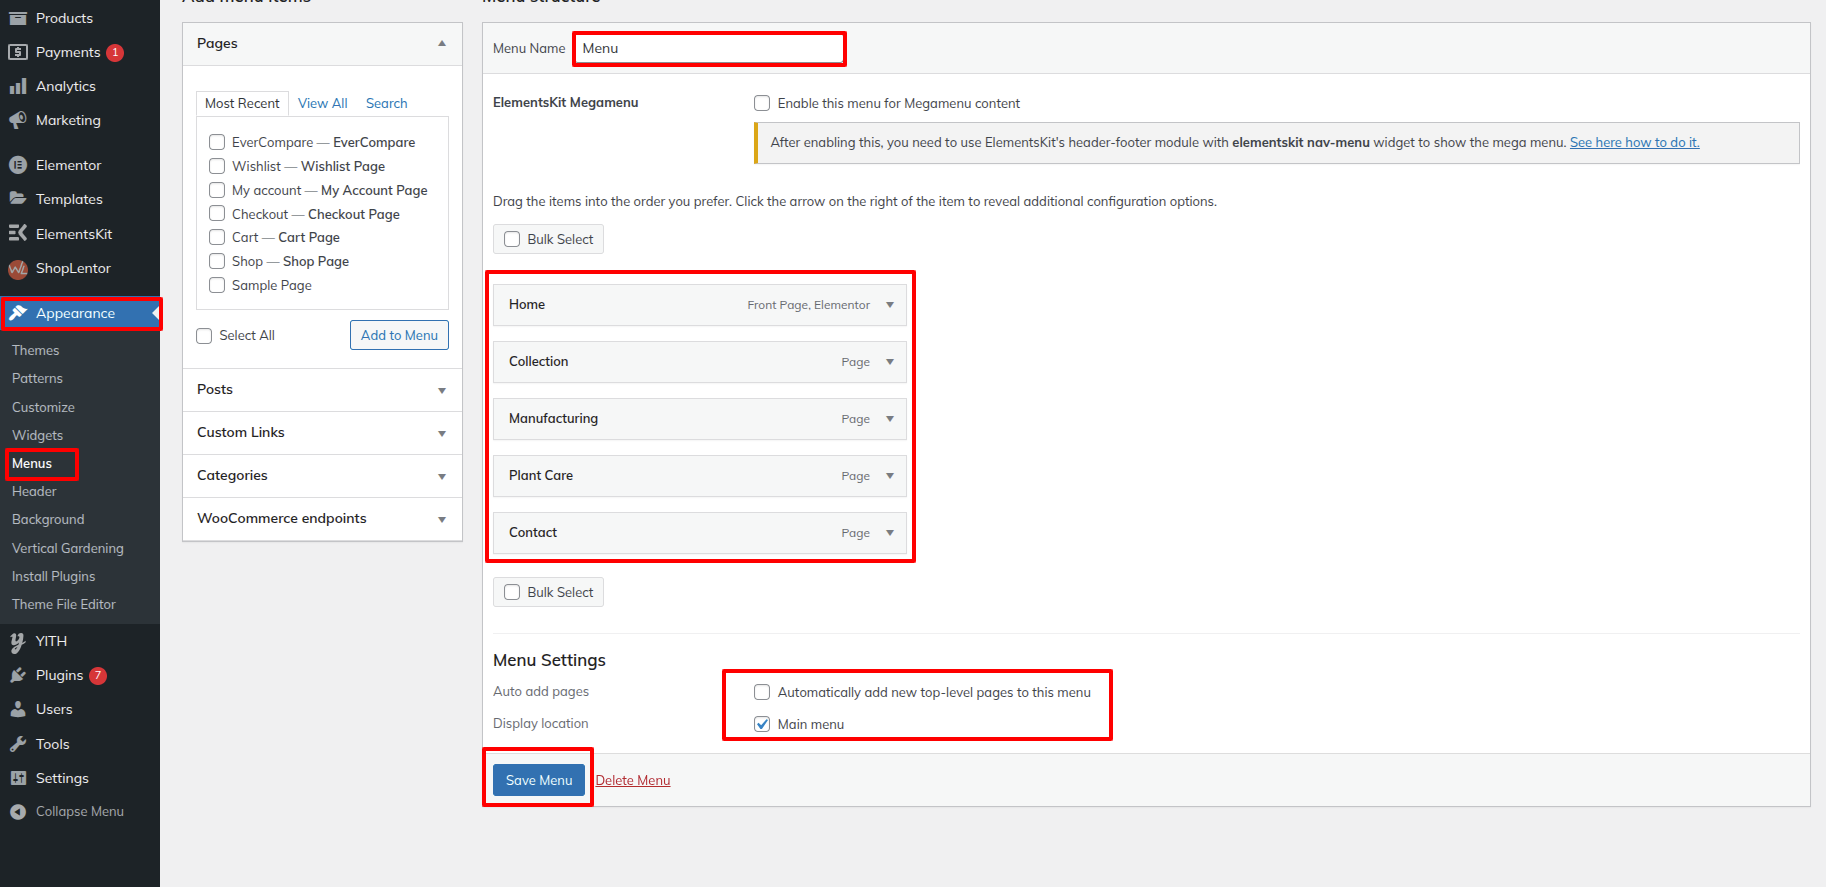Image resolution: width=1826 pixels, height=887 pixels.
Task: Expand the Home menu item options
Action: (x=889, y=305)
